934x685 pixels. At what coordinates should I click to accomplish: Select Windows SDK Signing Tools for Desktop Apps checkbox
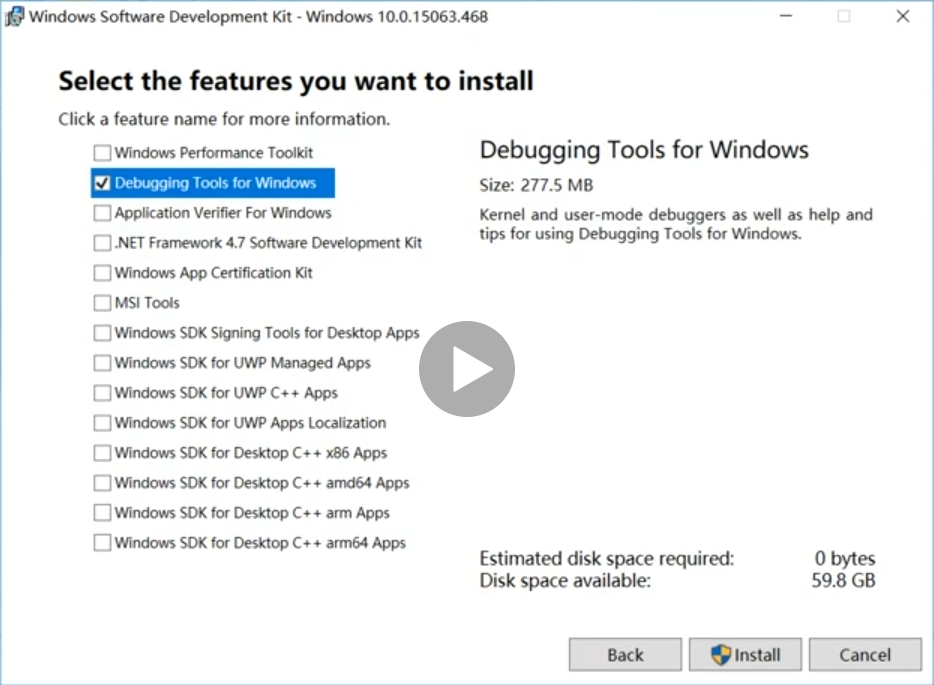(102, 333)
